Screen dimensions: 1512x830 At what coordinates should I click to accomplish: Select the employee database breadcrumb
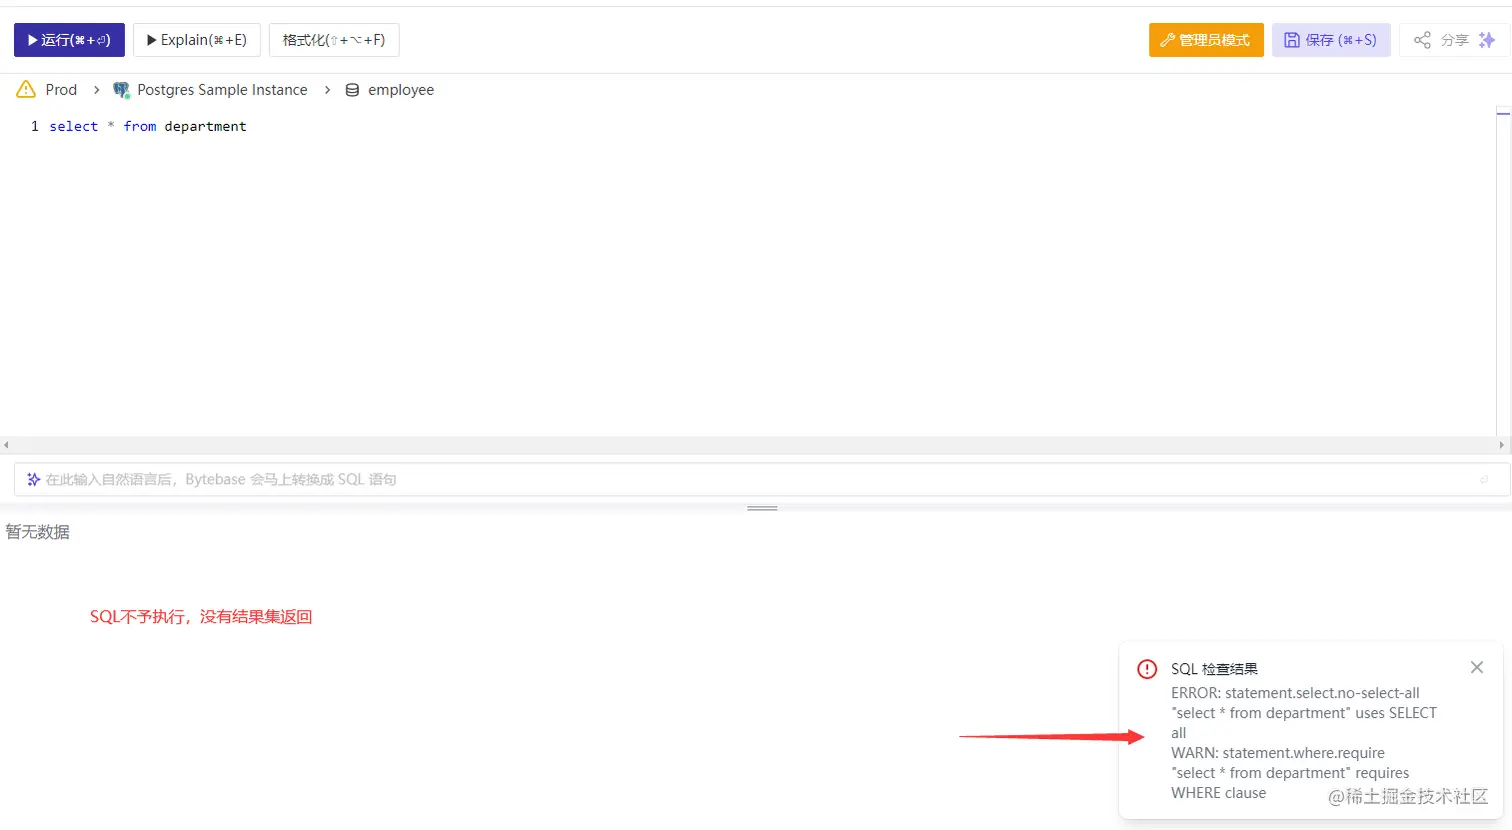coord(401,90)
